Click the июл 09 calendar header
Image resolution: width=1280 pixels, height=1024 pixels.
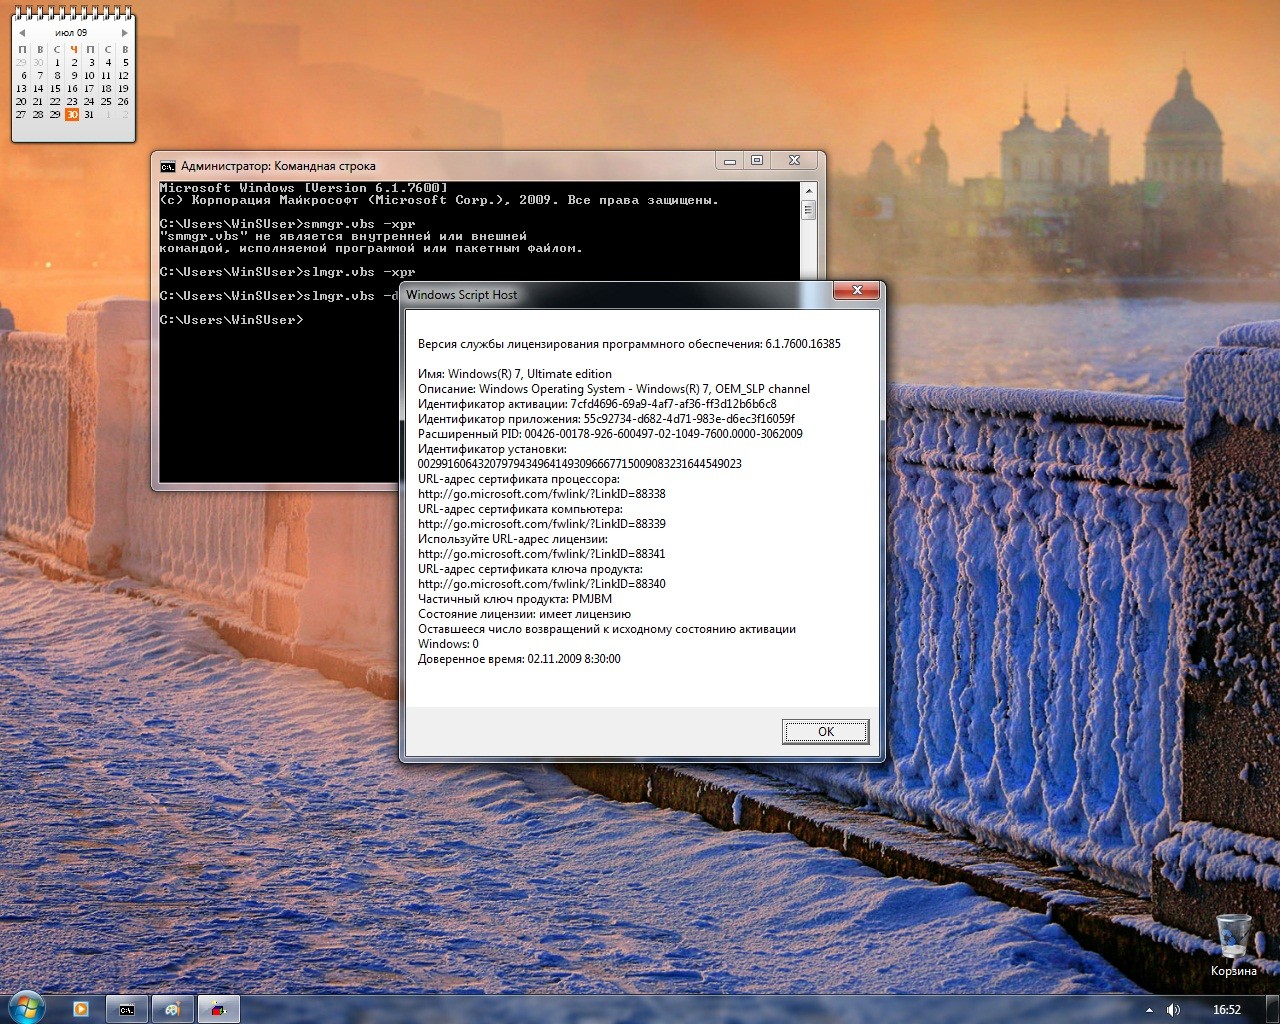pos(71,33)
